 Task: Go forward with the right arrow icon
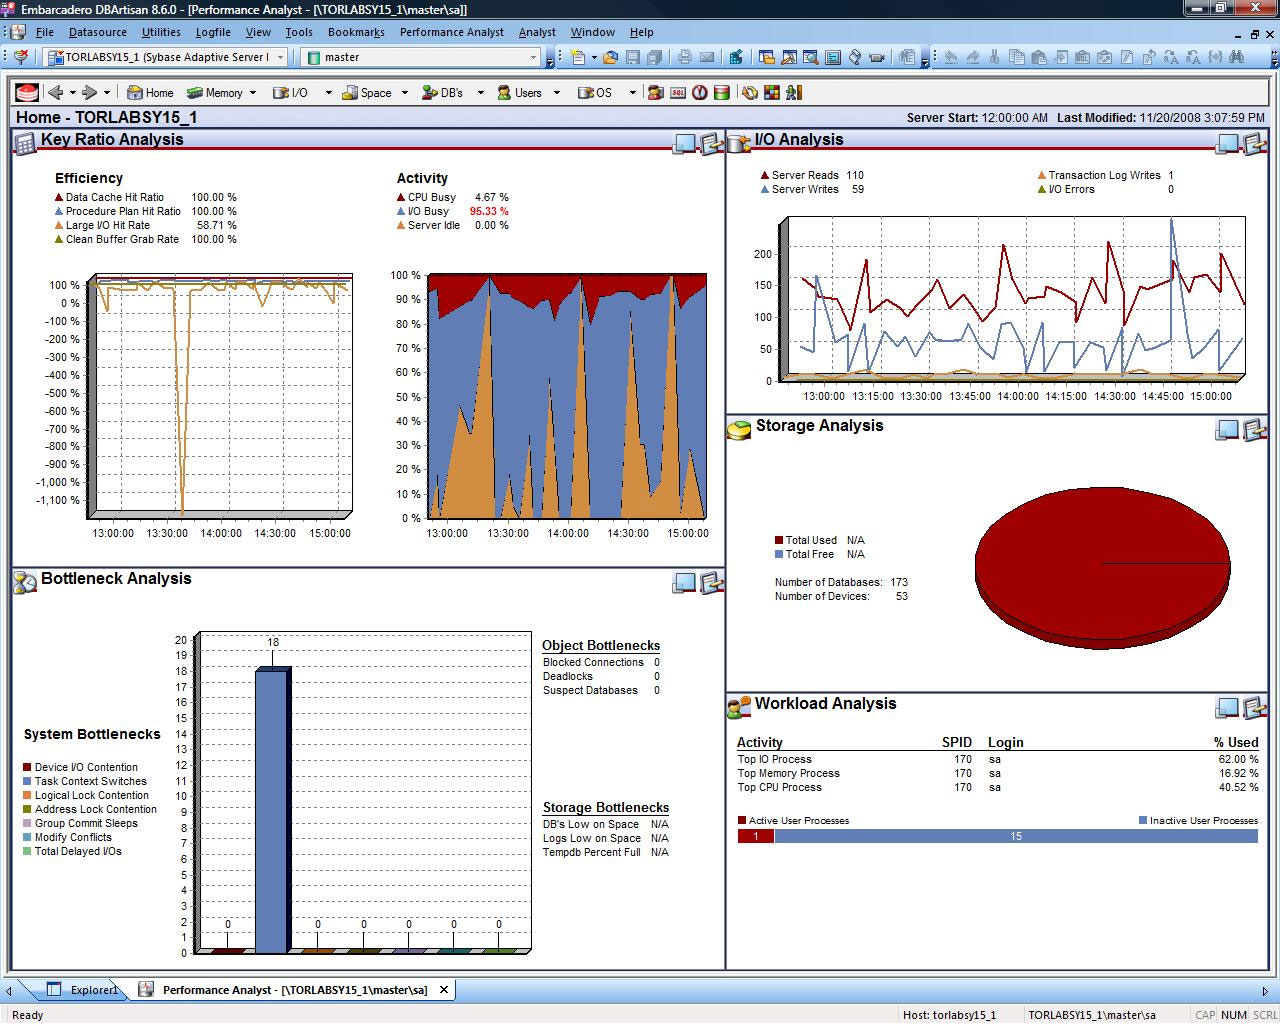pos(89,93)
